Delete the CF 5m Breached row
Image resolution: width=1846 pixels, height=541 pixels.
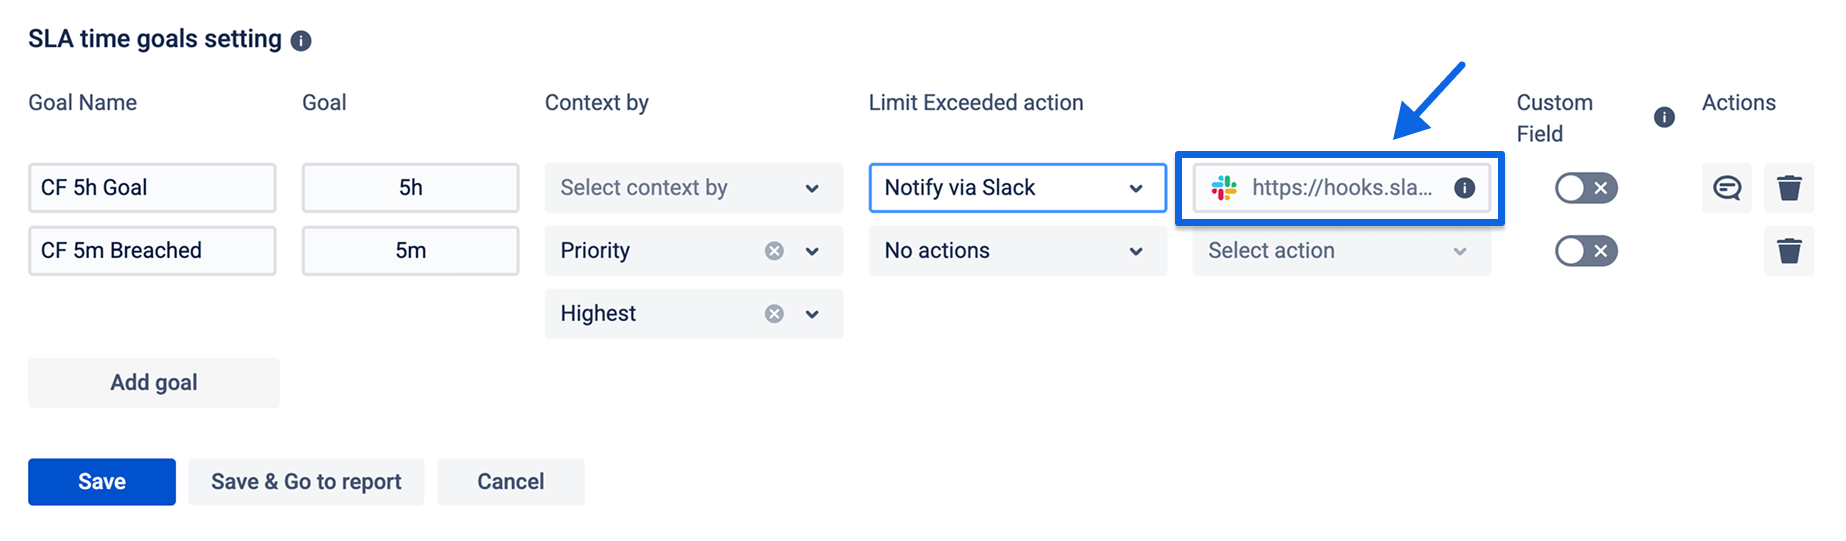[x=1789, y=251]
